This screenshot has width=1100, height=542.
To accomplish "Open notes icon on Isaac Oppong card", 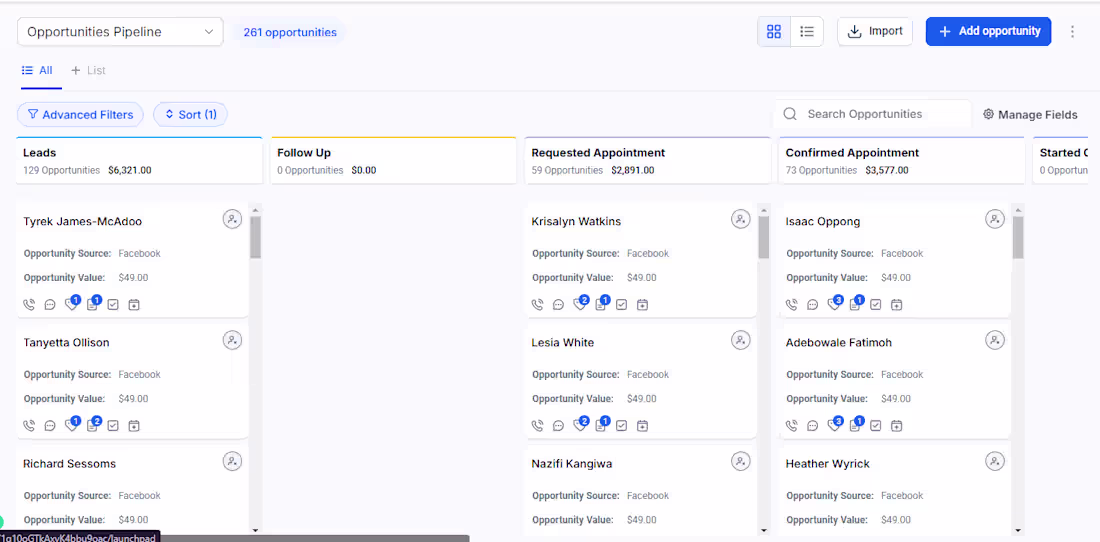I will (x=856, y=304).
